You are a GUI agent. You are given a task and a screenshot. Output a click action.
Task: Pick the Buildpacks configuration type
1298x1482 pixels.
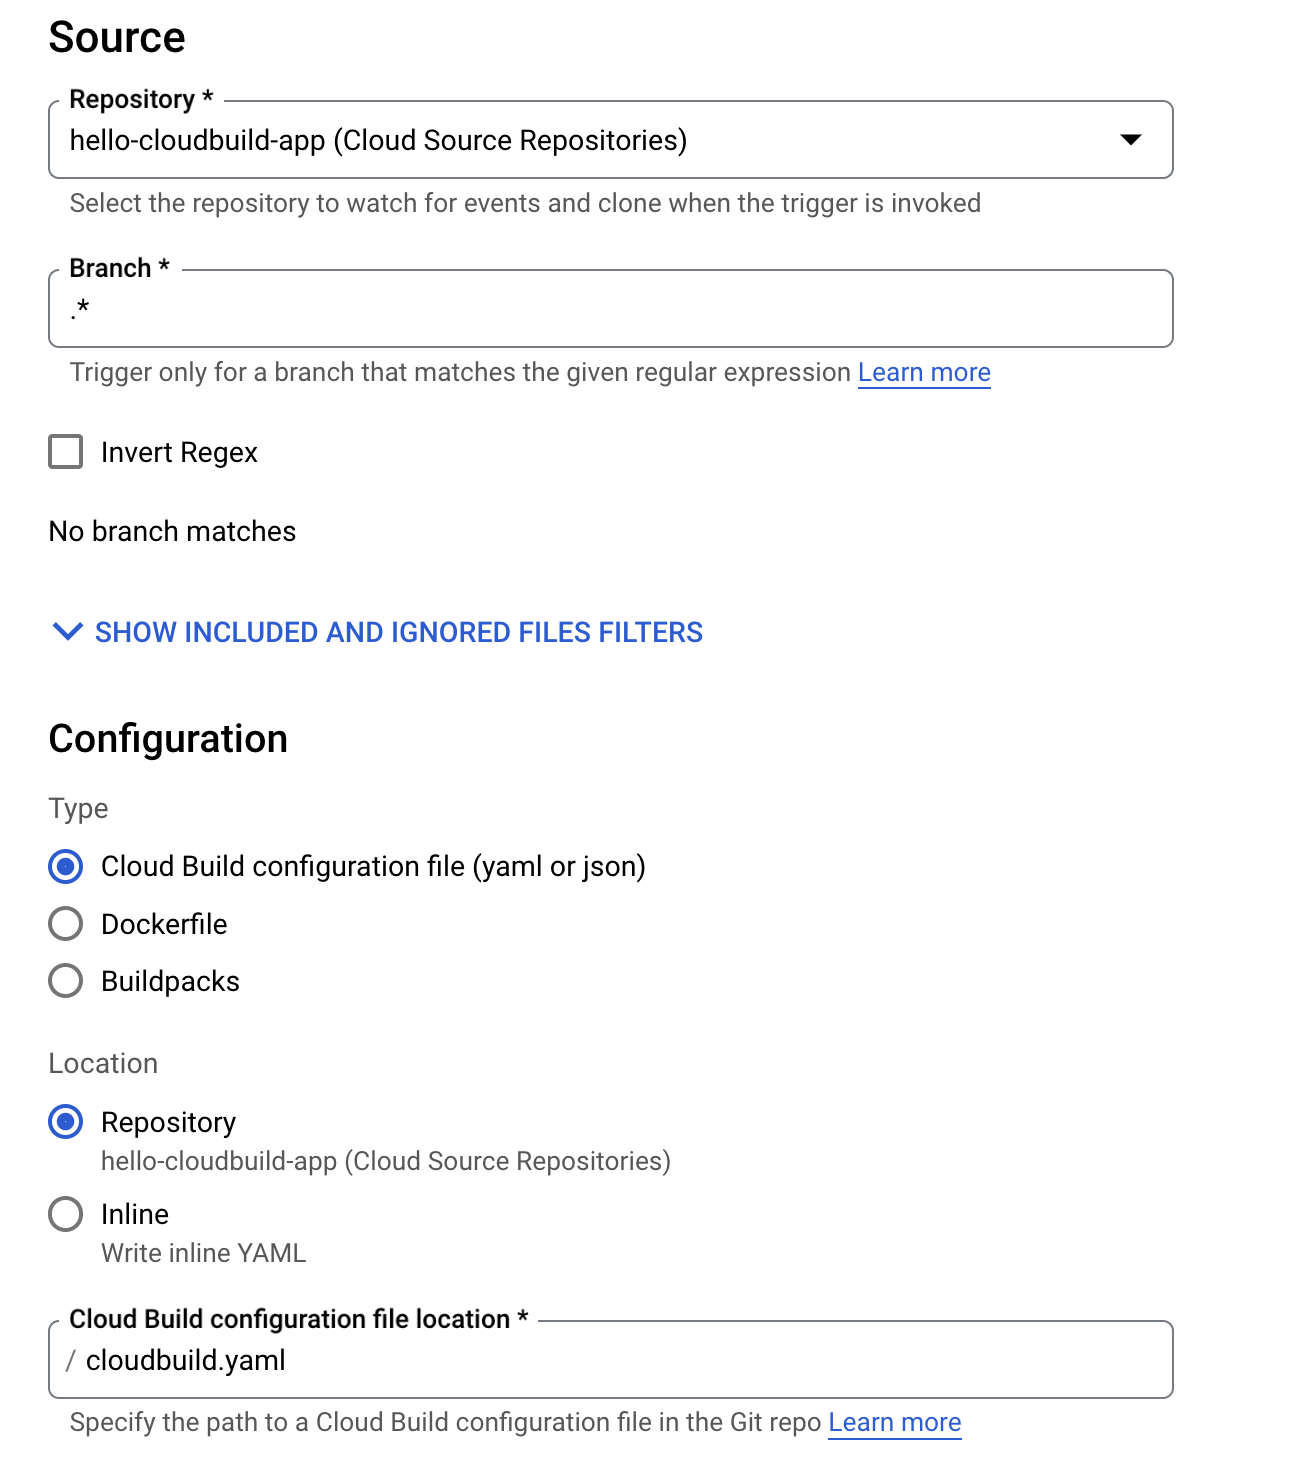[x=66, y=981]
